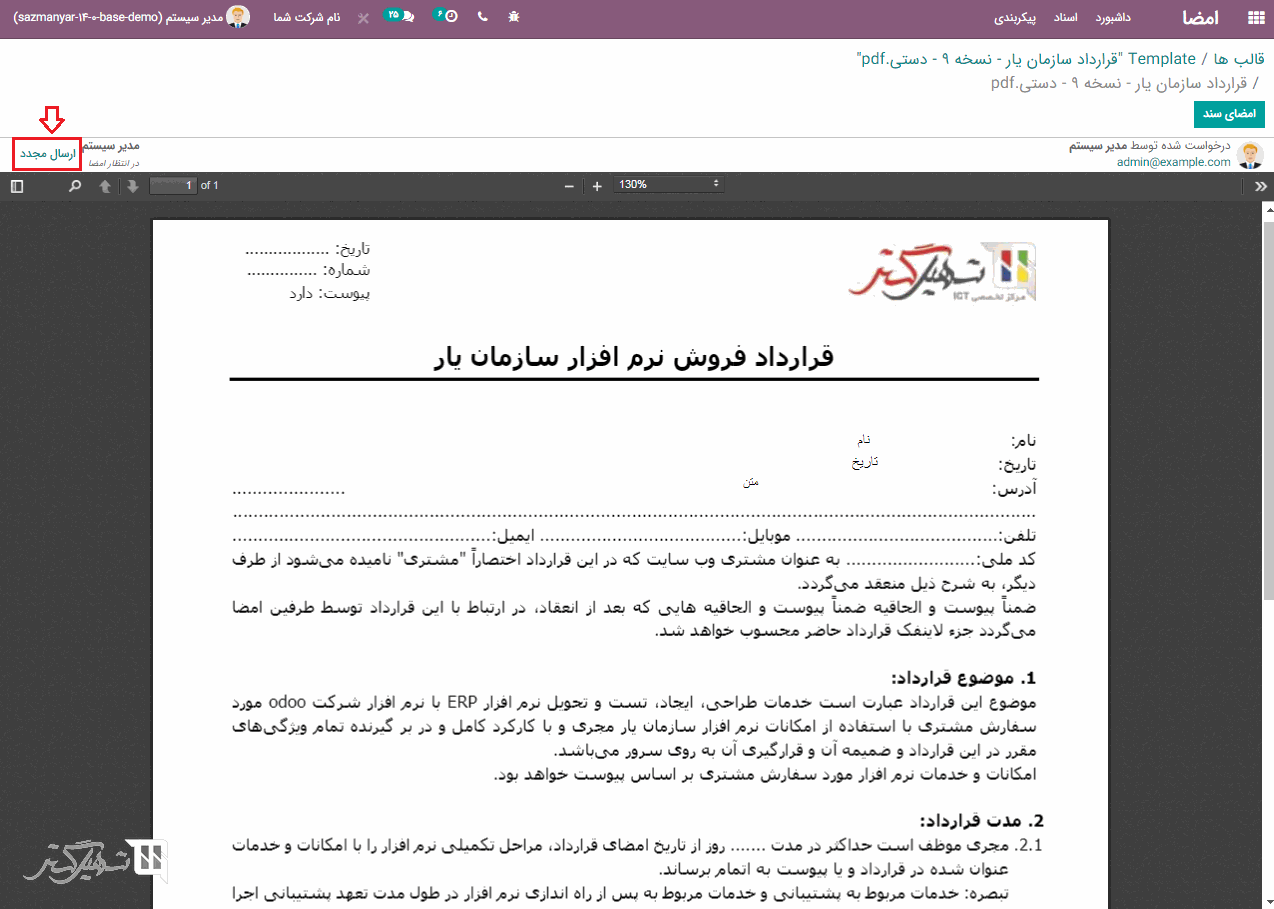This screenshot has height=909, width=1274.
Task: Toggle the PDF viewer sidebar
Action: [x=17, y=186]
